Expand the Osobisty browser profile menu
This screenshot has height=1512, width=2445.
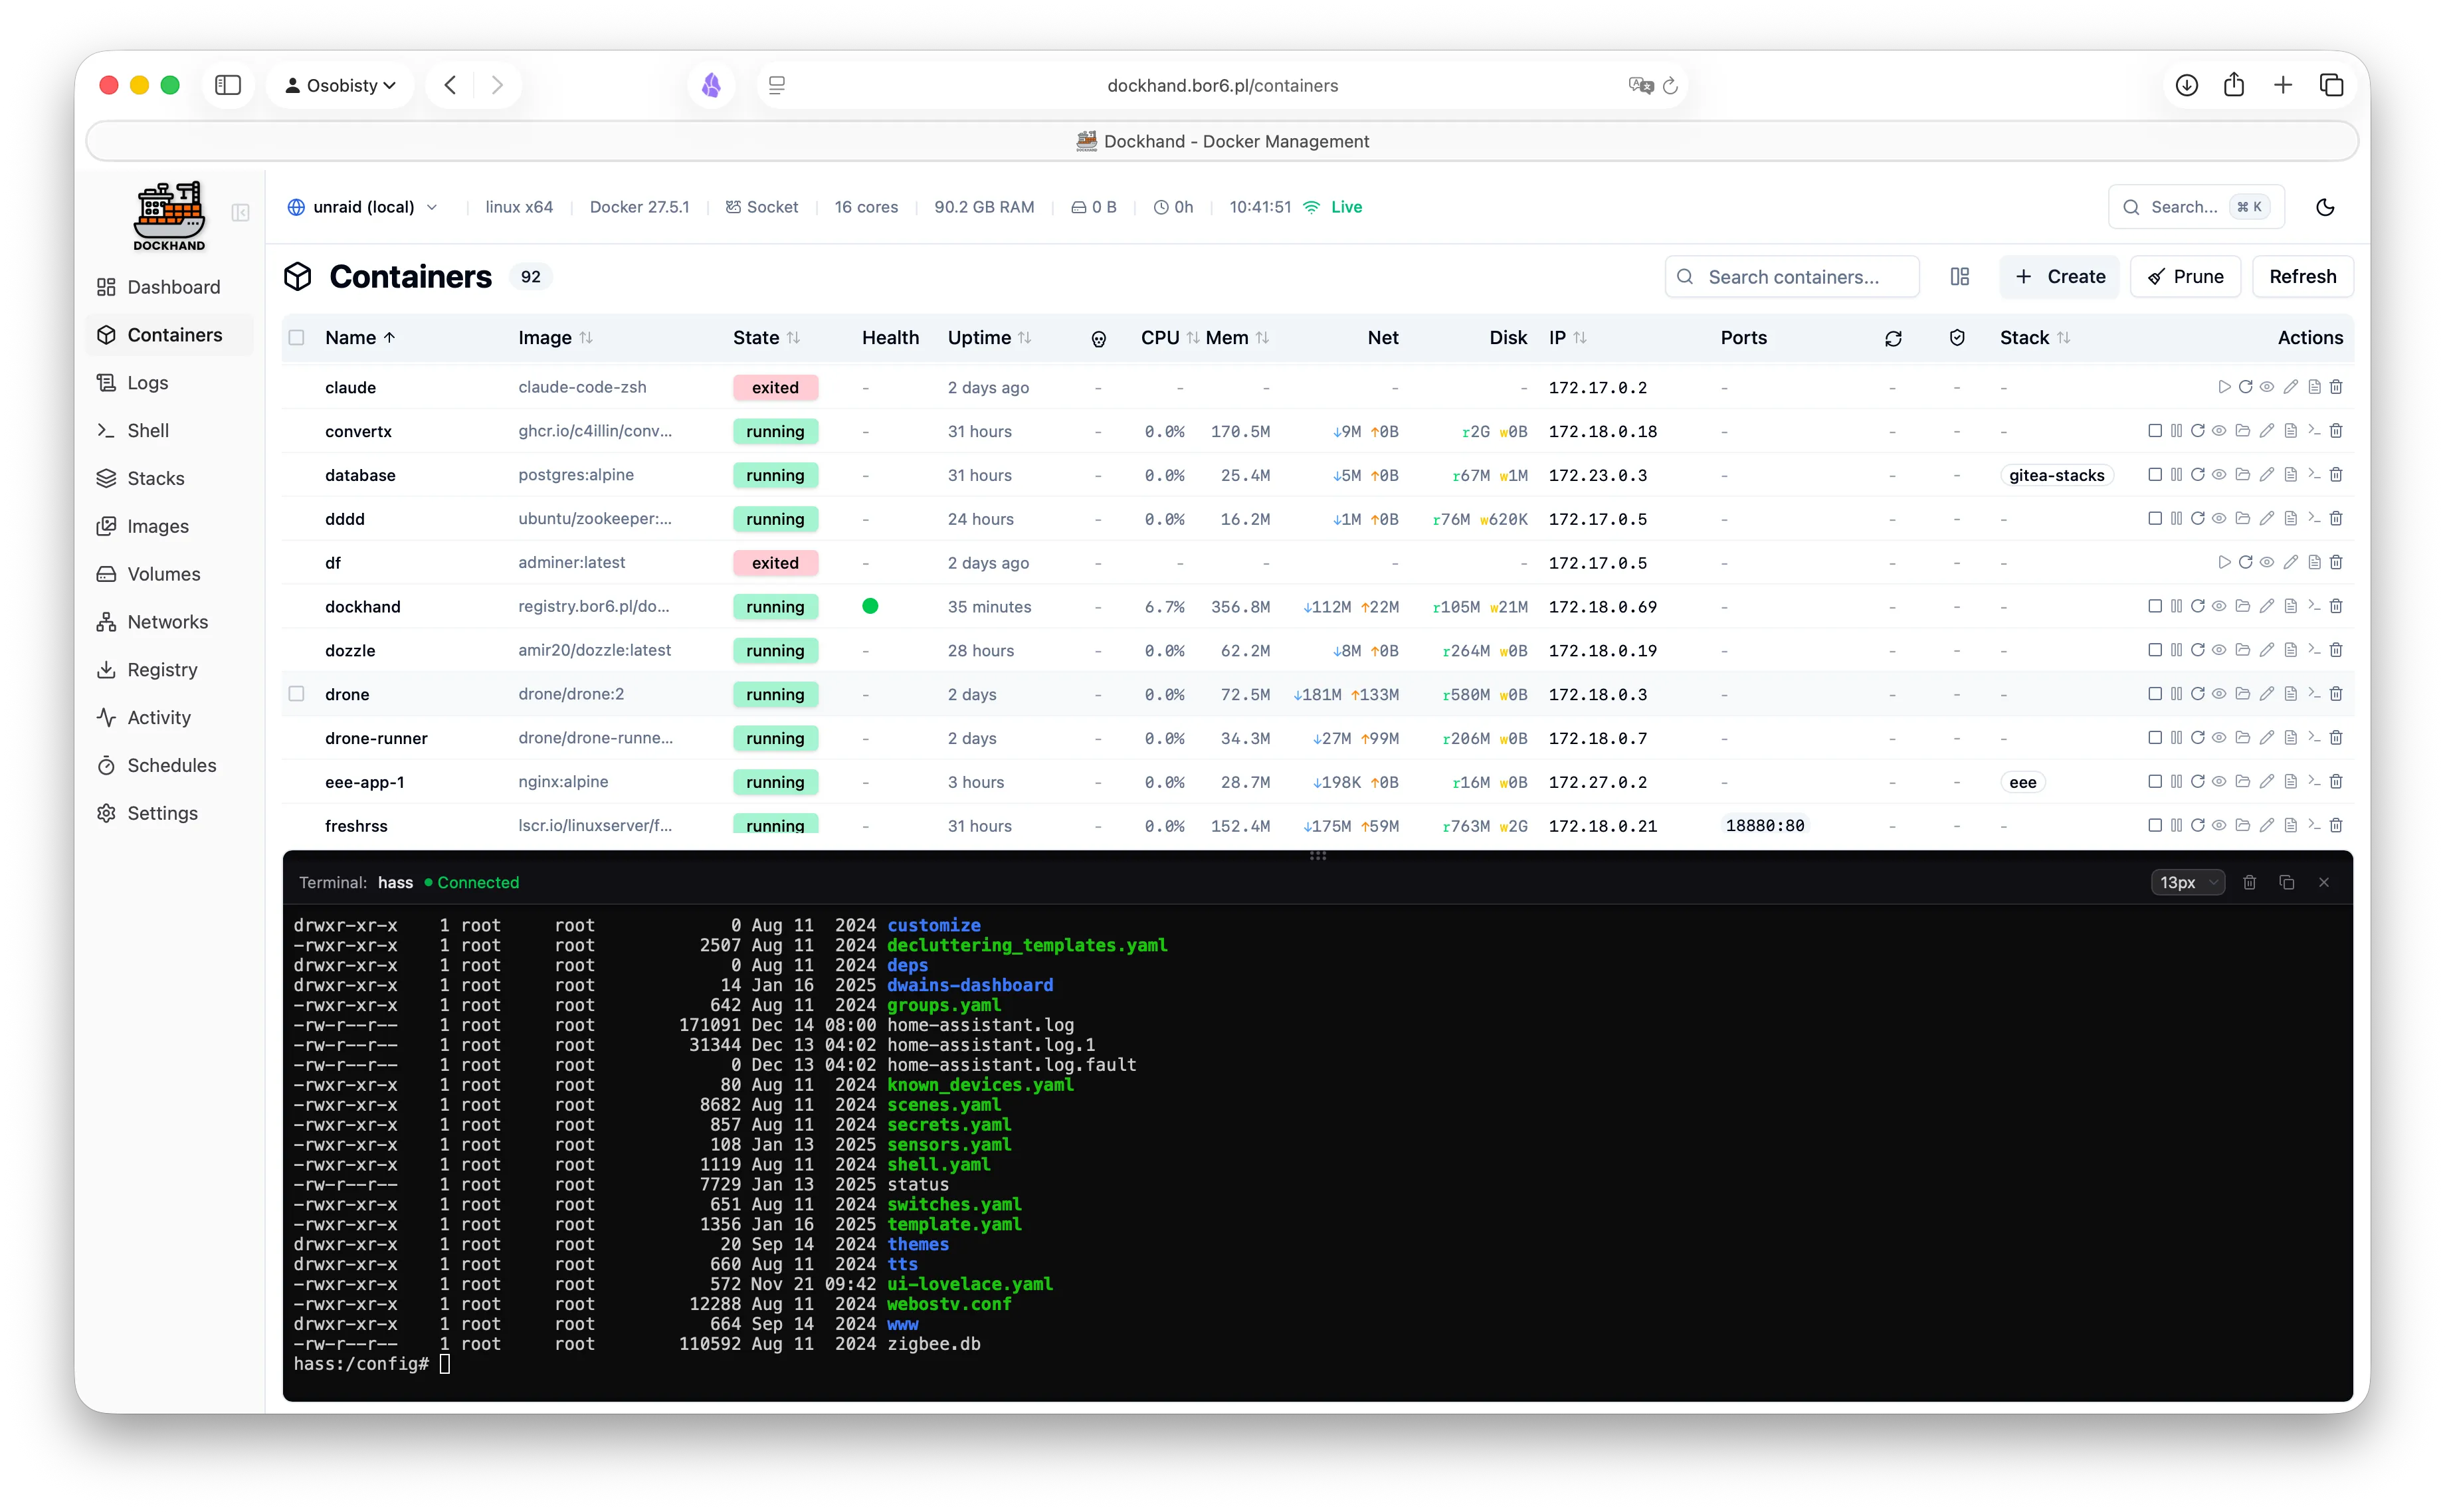(x=340, y=85)
